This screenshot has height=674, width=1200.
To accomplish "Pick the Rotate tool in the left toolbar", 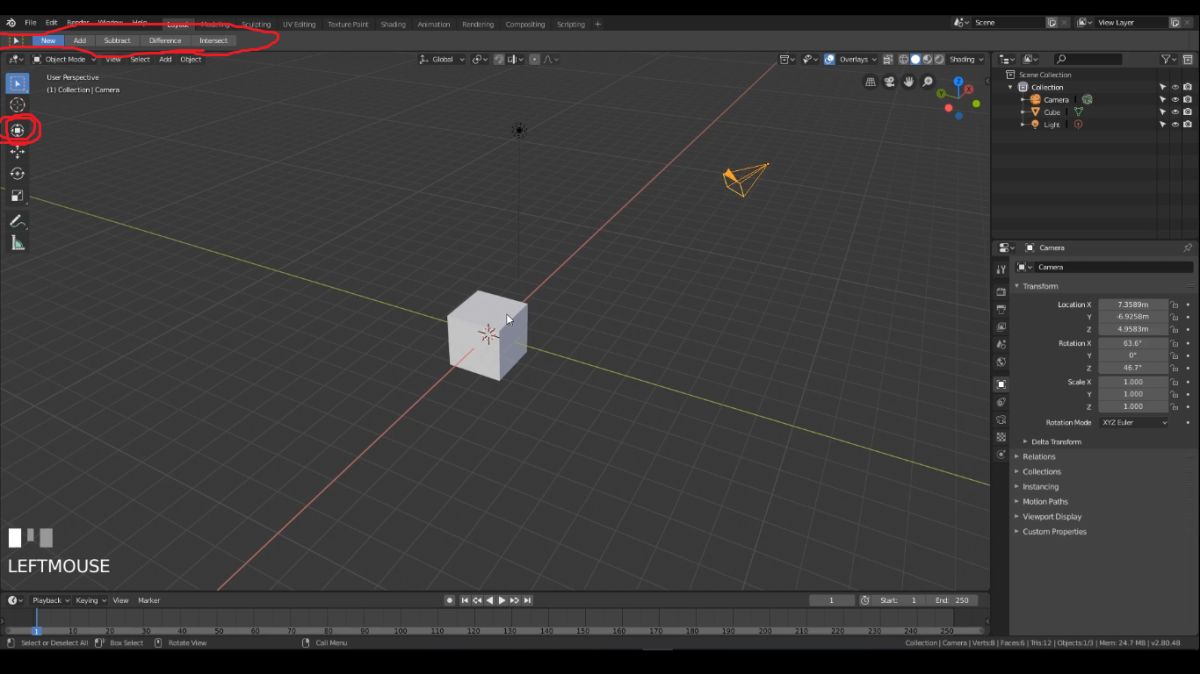I will coord(17,174).
